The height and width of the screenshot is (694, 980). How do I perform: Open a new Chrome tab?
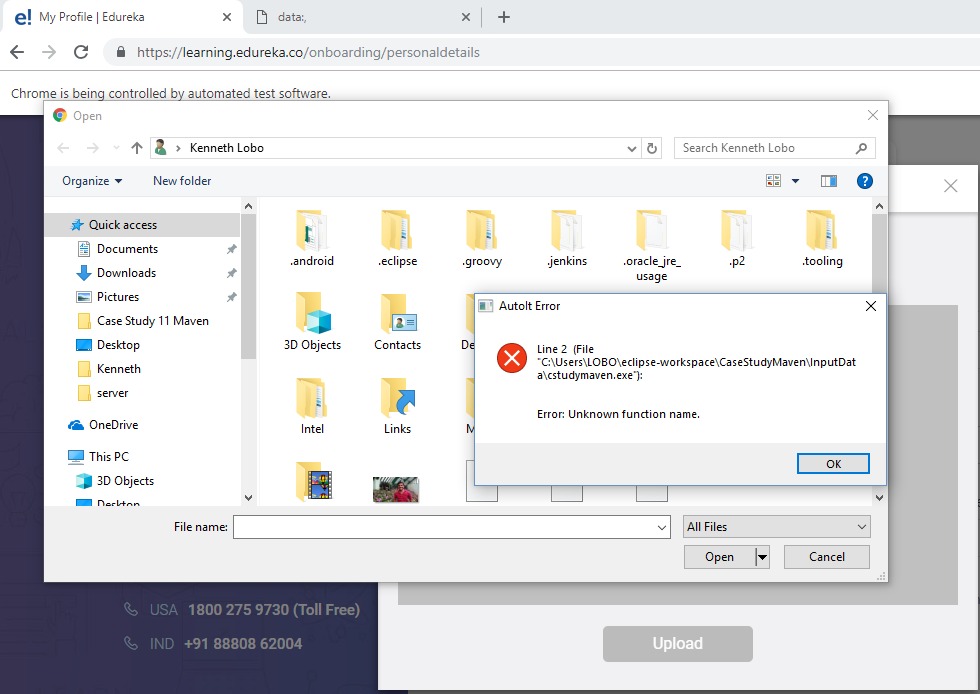coord(504,17)
